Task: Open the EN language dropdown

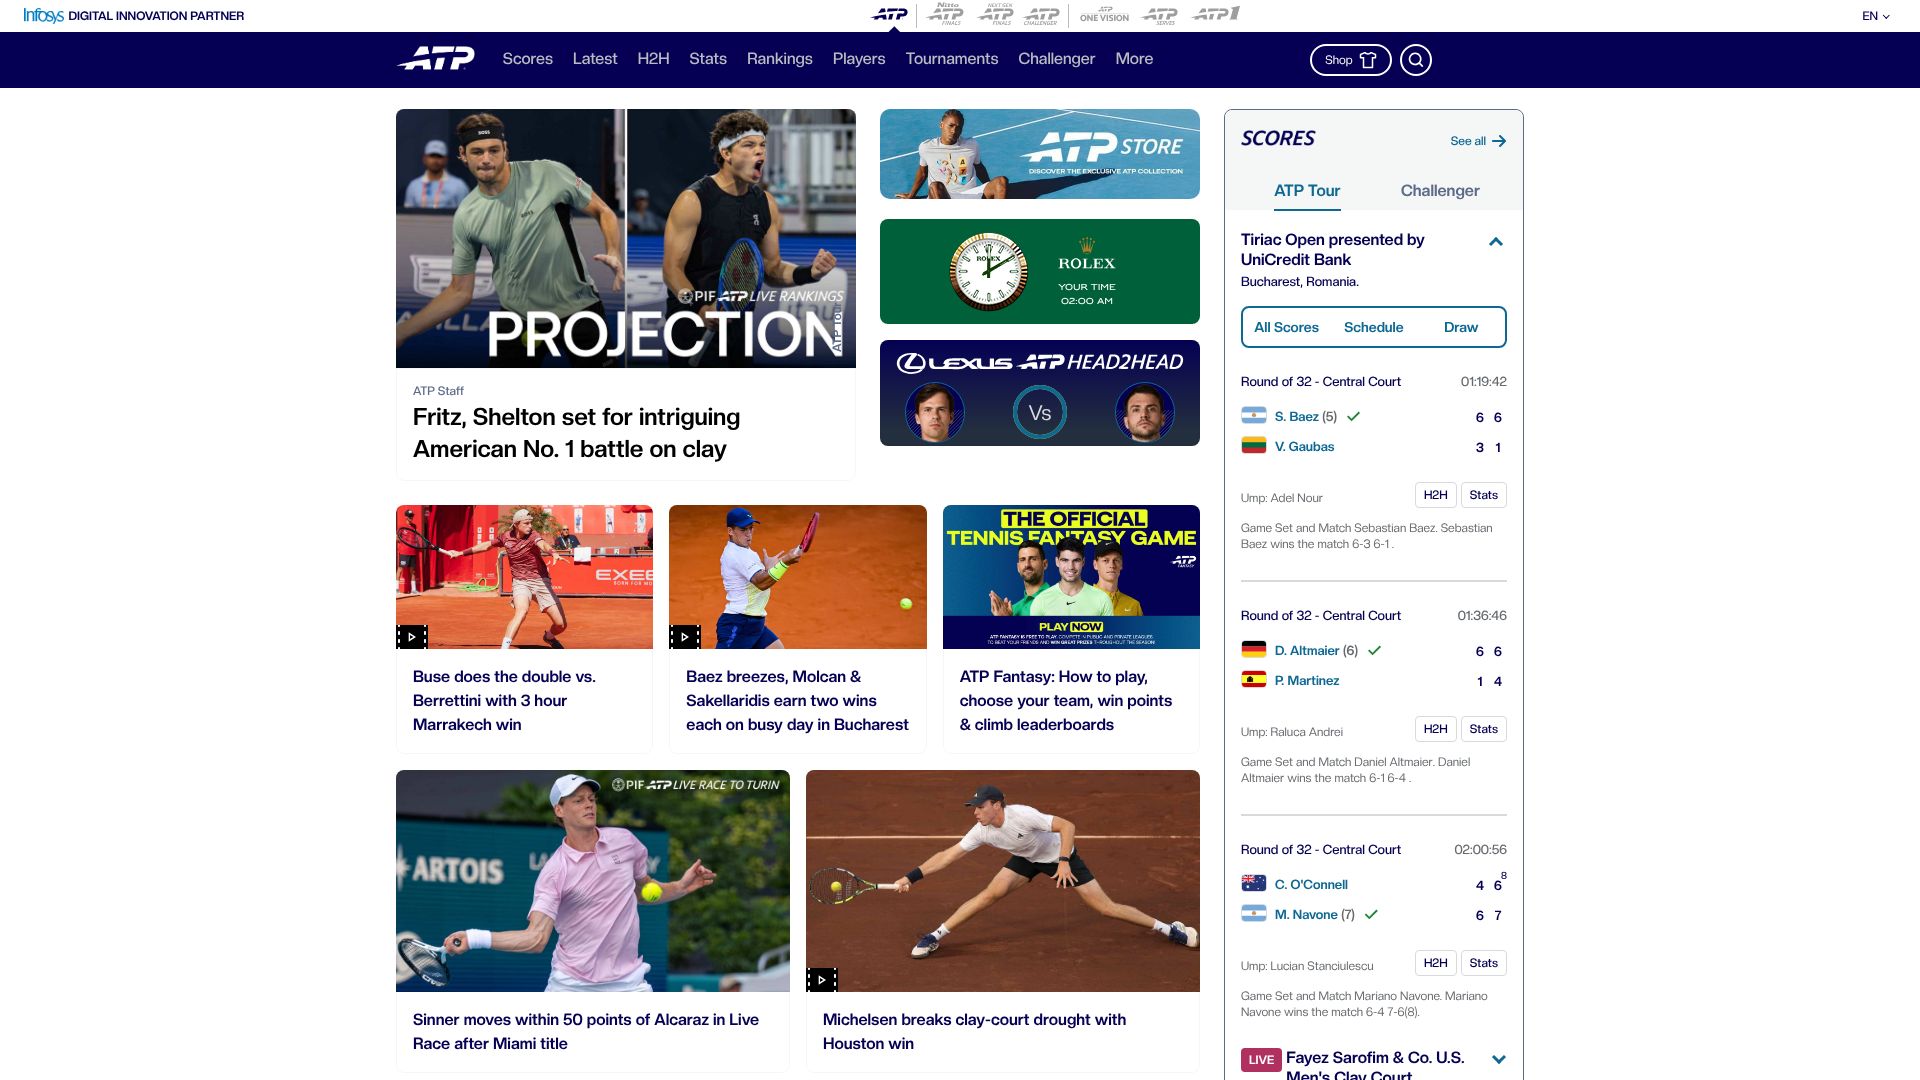Action: click(x=1875, y=16)
